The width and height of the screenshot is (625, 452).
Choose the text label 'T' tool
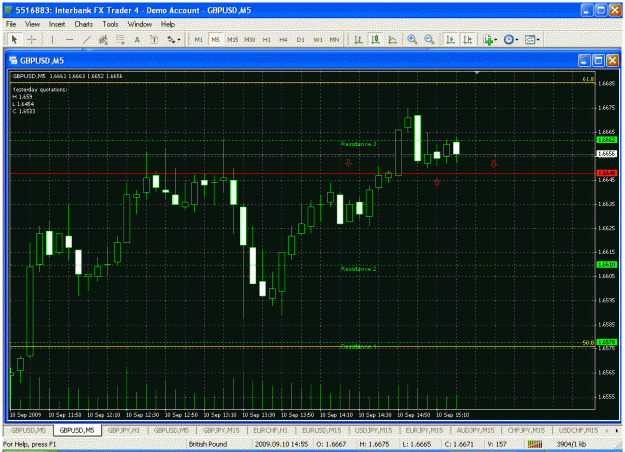pos(154,39)
